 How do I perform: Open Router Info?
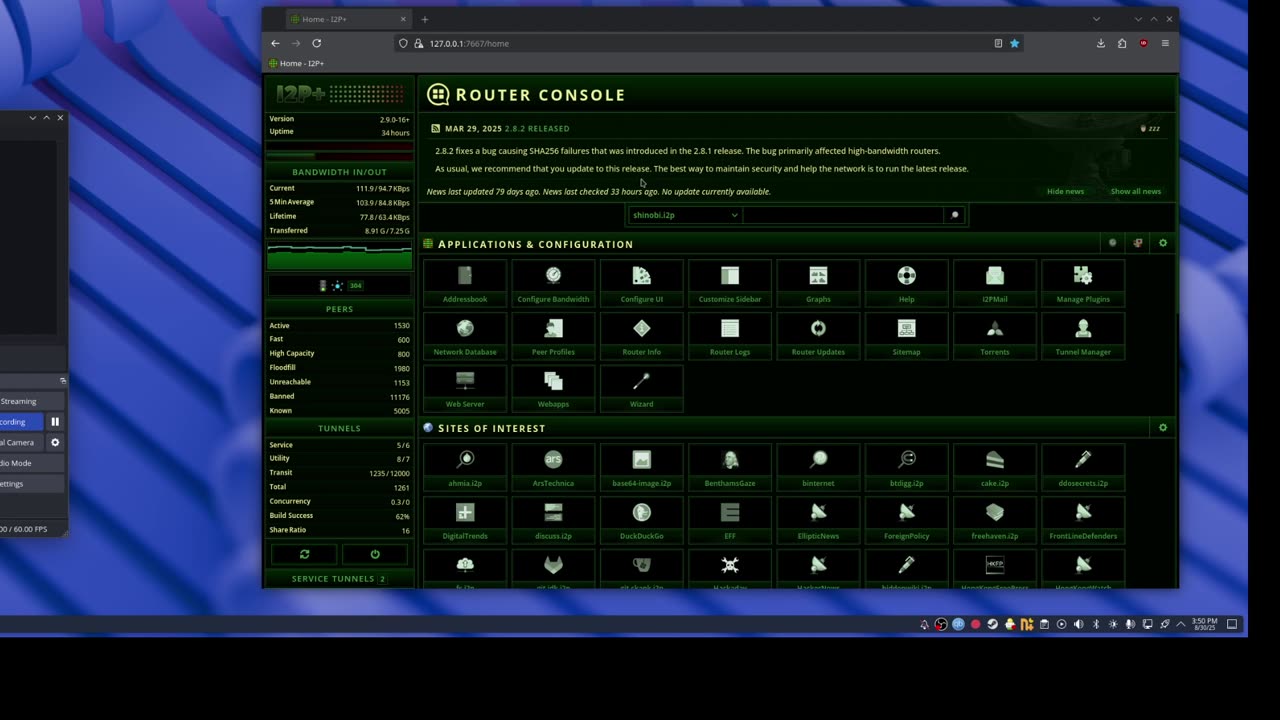641,336
